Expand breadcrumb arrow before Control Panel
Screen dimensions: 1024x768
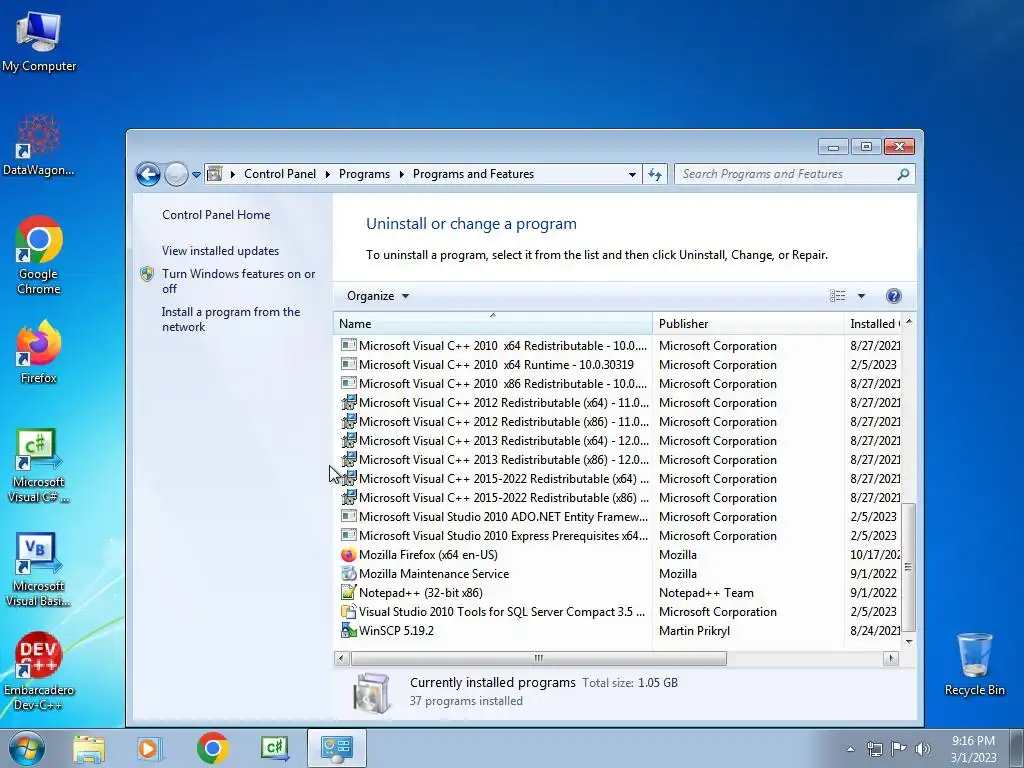coord(232,174)
